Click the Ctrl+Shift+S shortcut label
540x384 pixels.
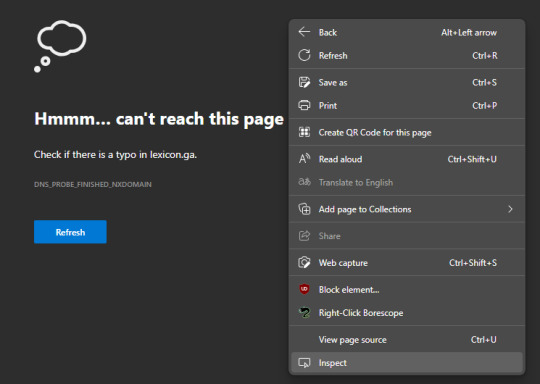(473, 263)
